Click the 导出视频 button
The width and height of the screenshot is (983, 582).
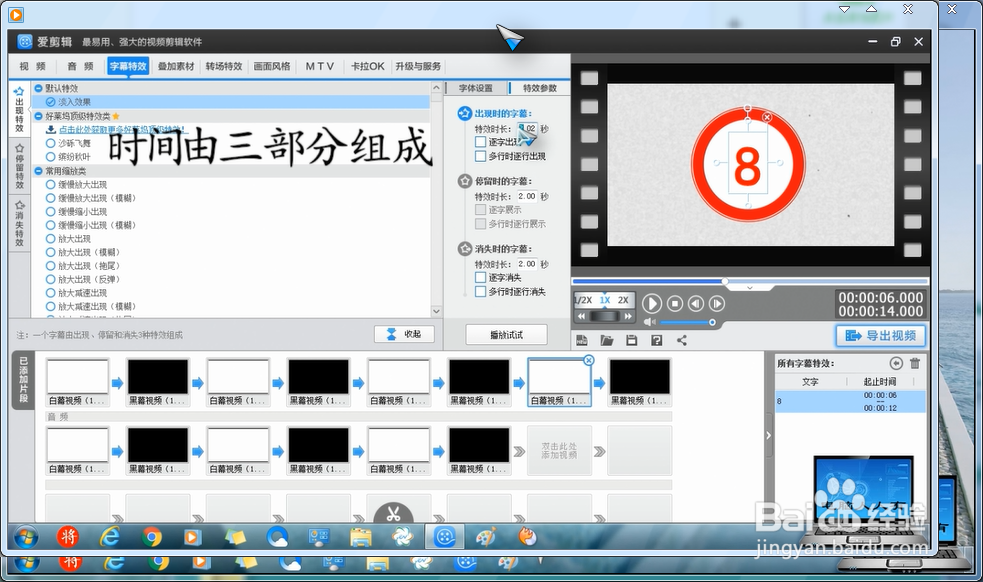point(881,336)
